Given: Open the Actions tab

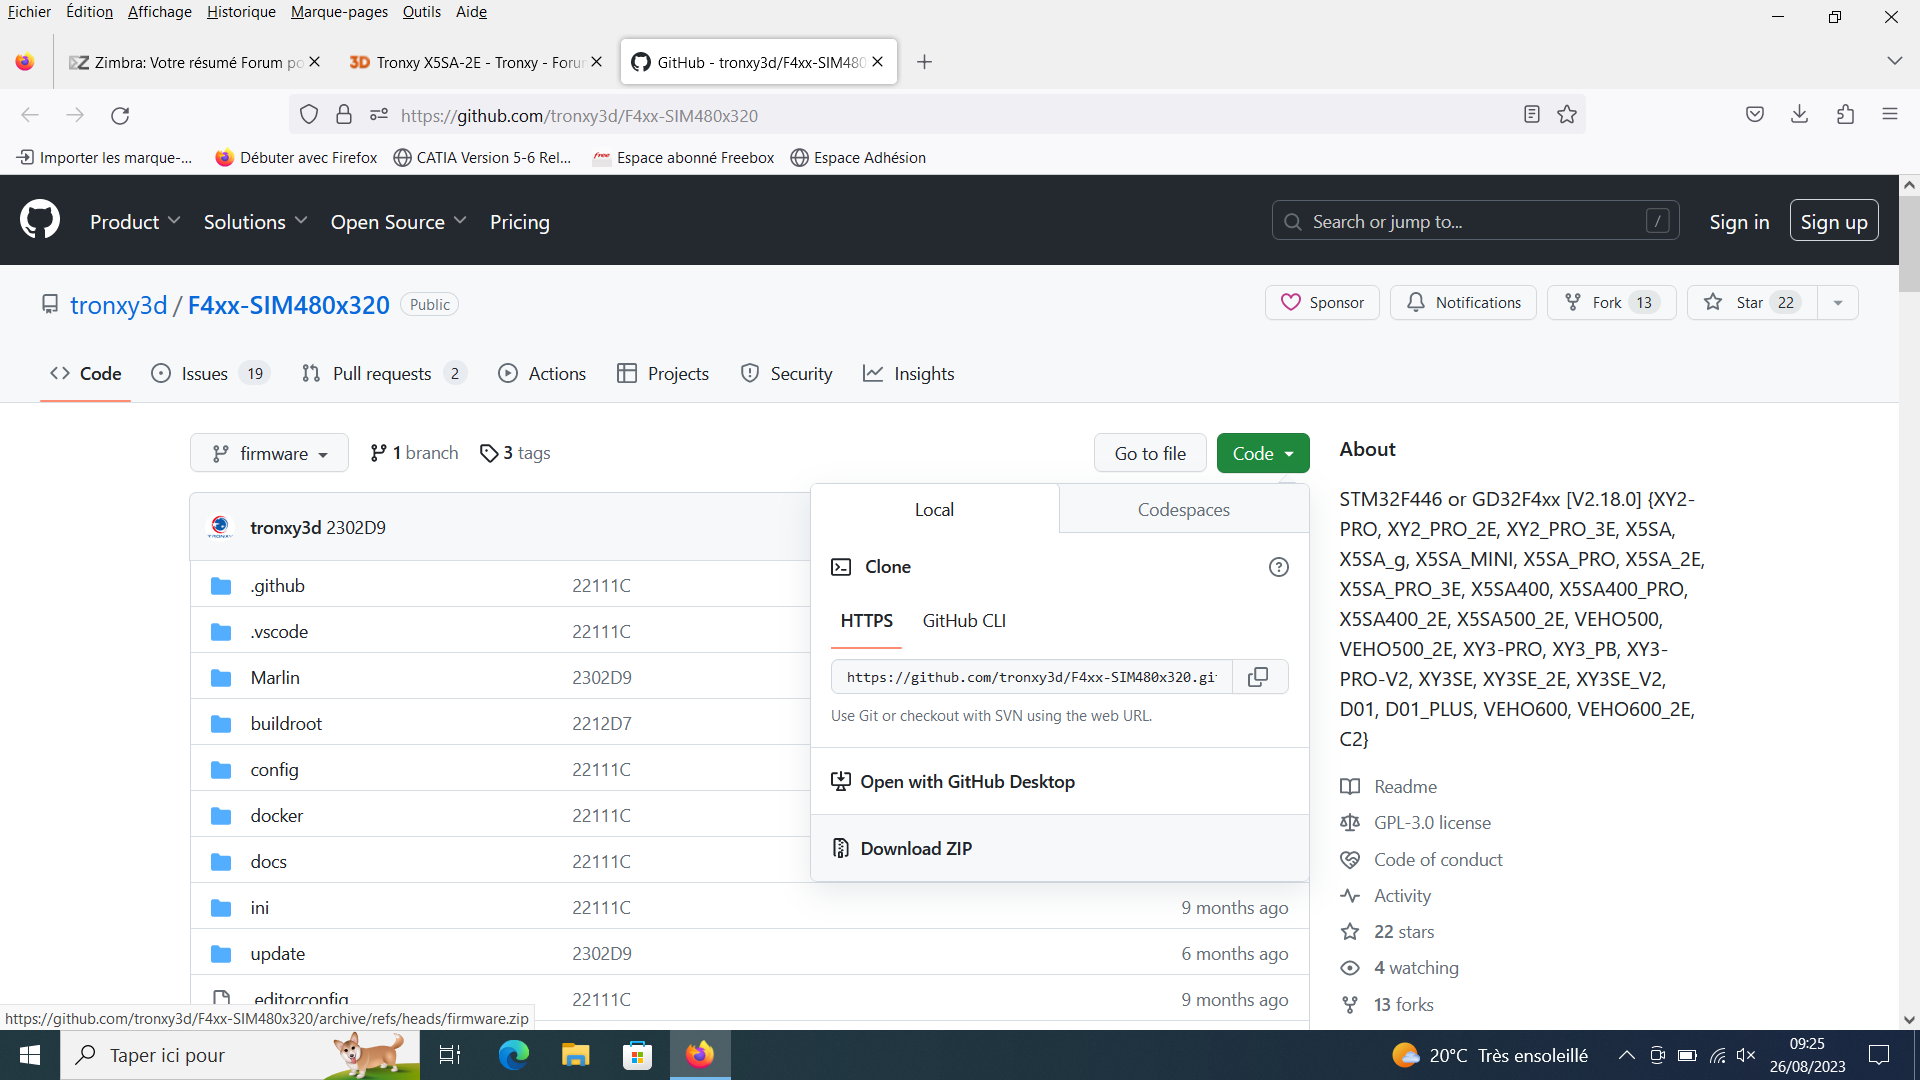Looking at the screenshot, I should click(542, 374).
